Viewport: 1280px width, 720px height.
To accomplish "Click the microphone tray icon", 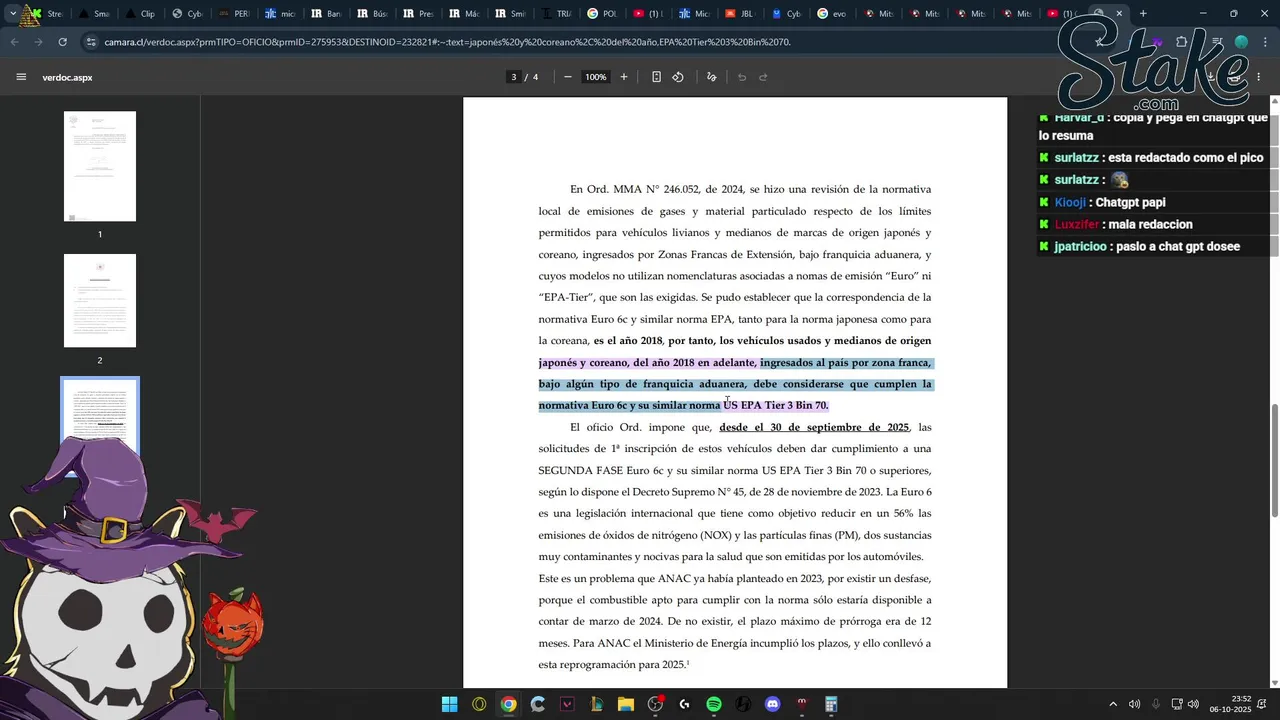I will coord(1156,704).
